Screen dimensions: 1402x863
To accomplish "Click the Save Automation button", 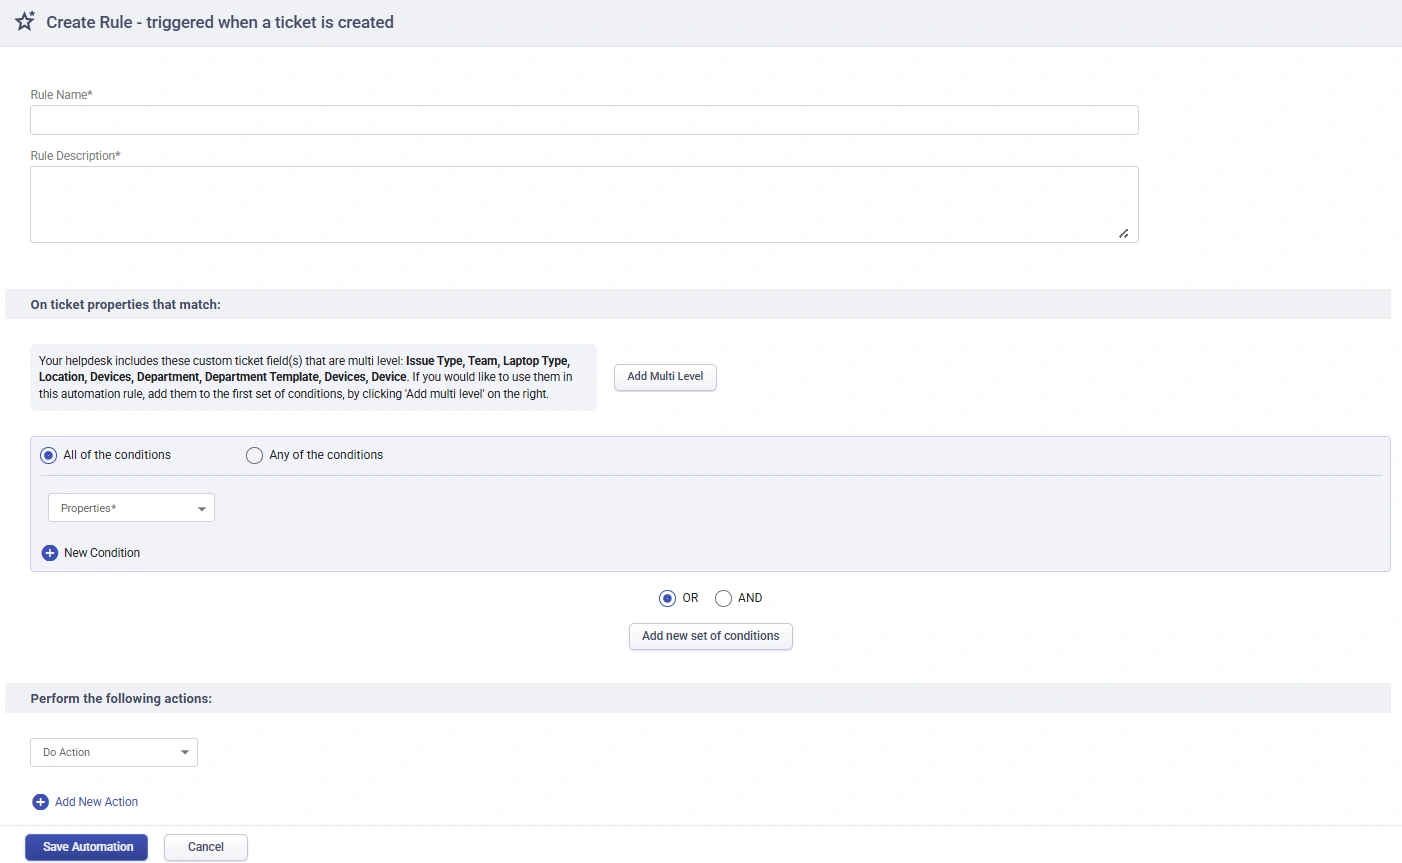I will (x=87, y=847).
